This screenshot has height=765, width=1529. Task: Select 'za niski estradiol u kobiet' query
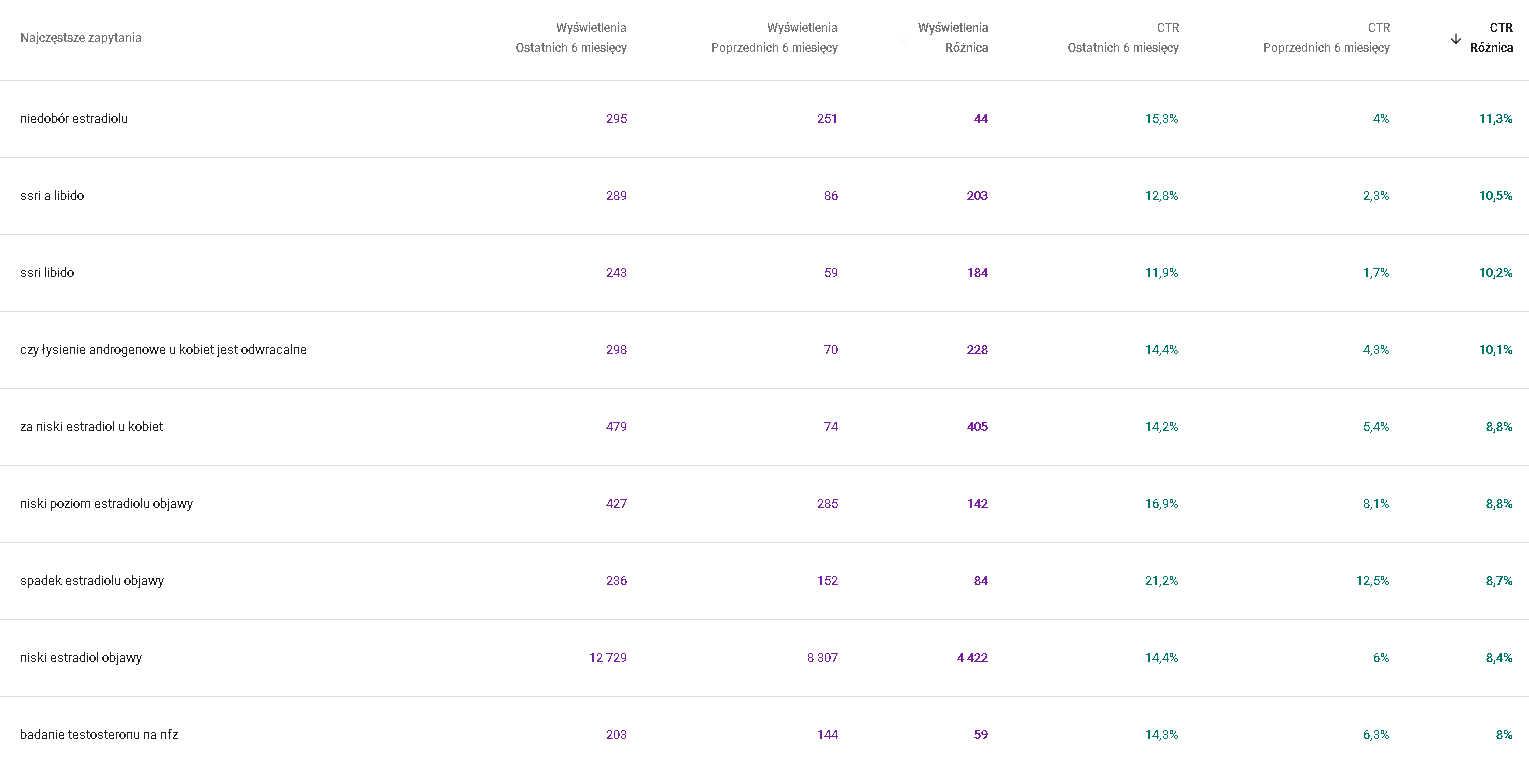[91, 427]
